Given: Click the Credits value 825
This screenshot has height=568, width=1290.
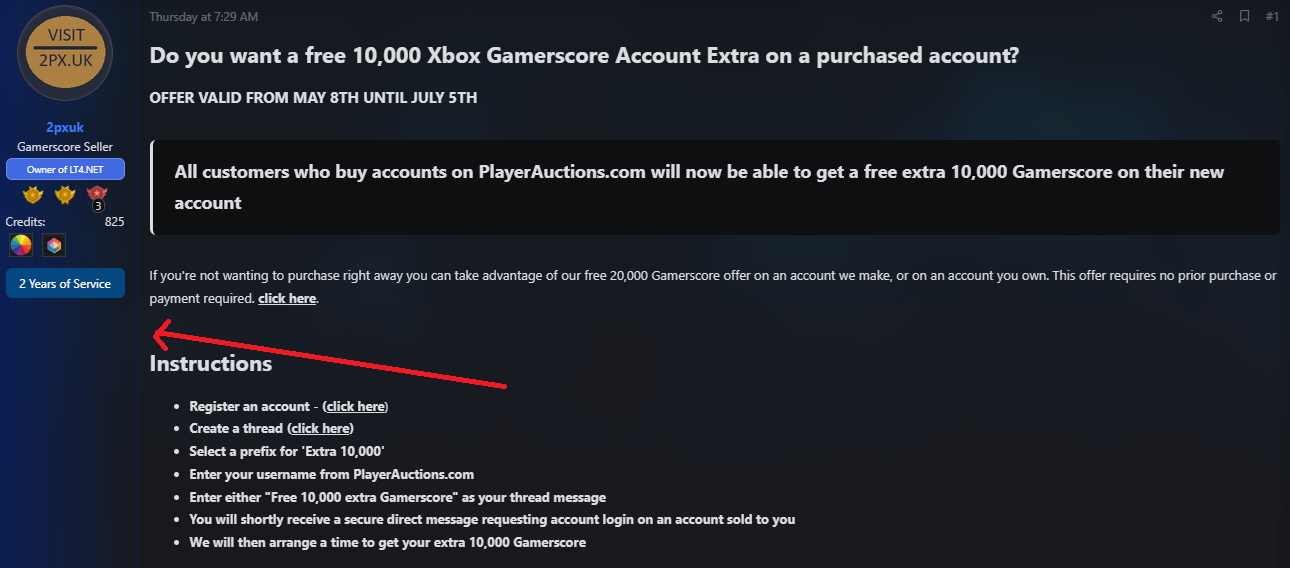Looking at the screenshot, I should pos(114,221).
